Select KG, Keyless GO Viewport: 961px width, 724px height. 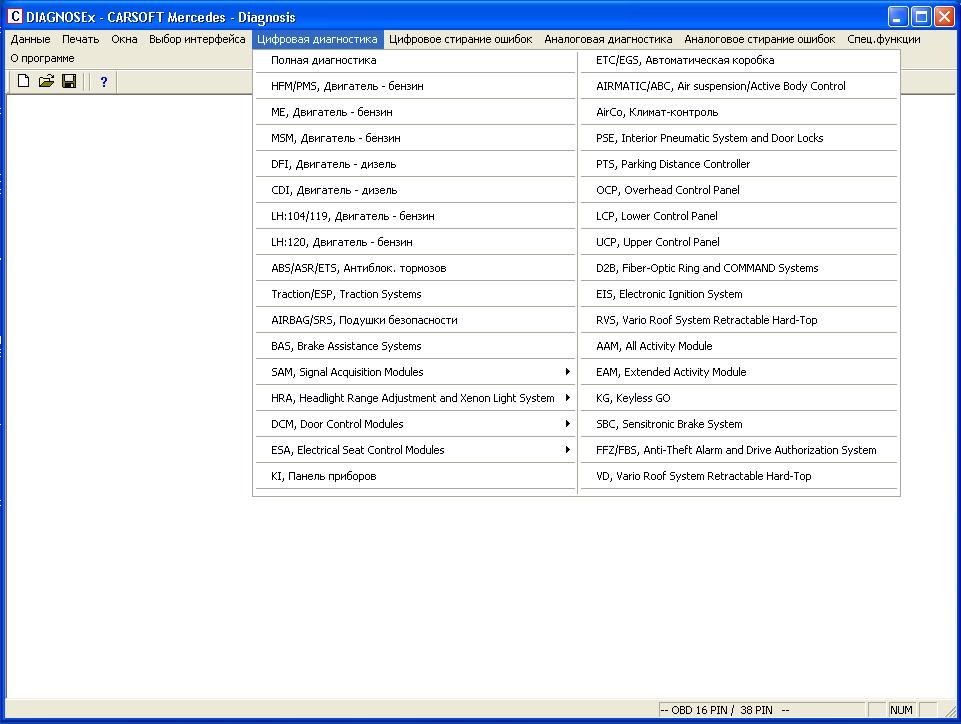(739, 398)
